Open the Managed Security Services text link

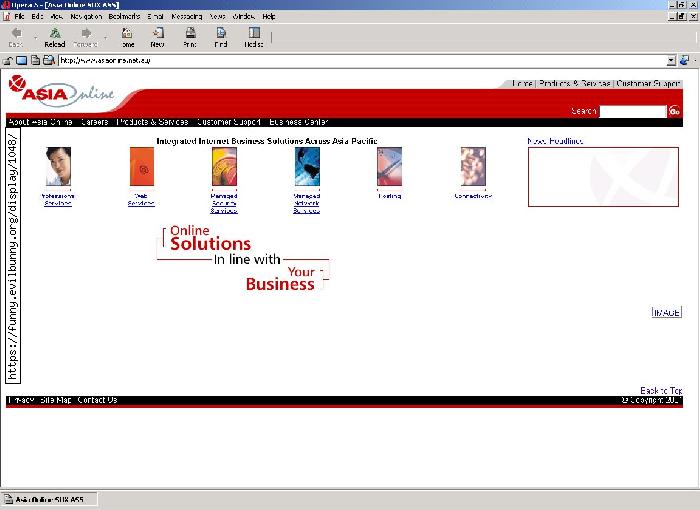pos(224,203)
